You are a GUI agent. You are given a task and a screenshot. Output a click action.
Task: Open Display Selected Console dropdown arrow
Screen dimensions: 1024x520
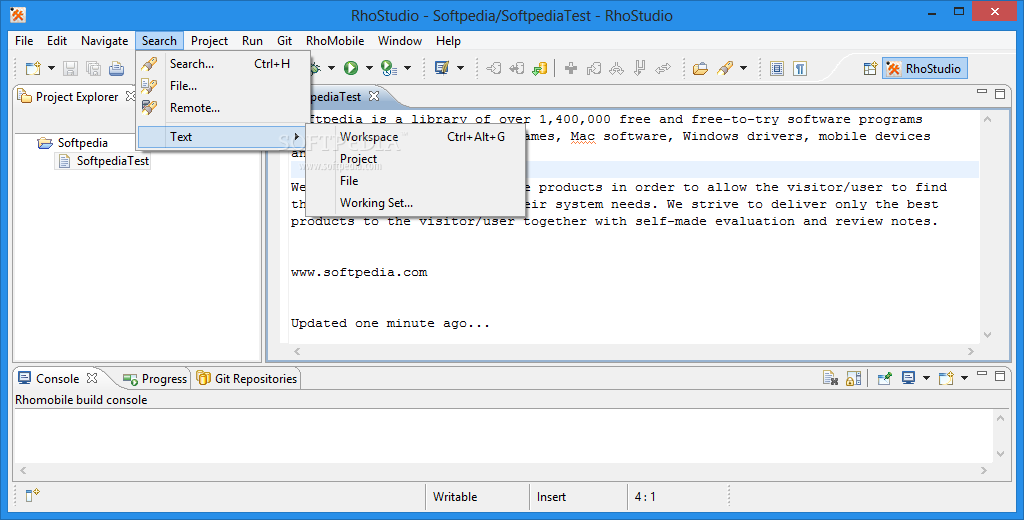pos(926,378)
